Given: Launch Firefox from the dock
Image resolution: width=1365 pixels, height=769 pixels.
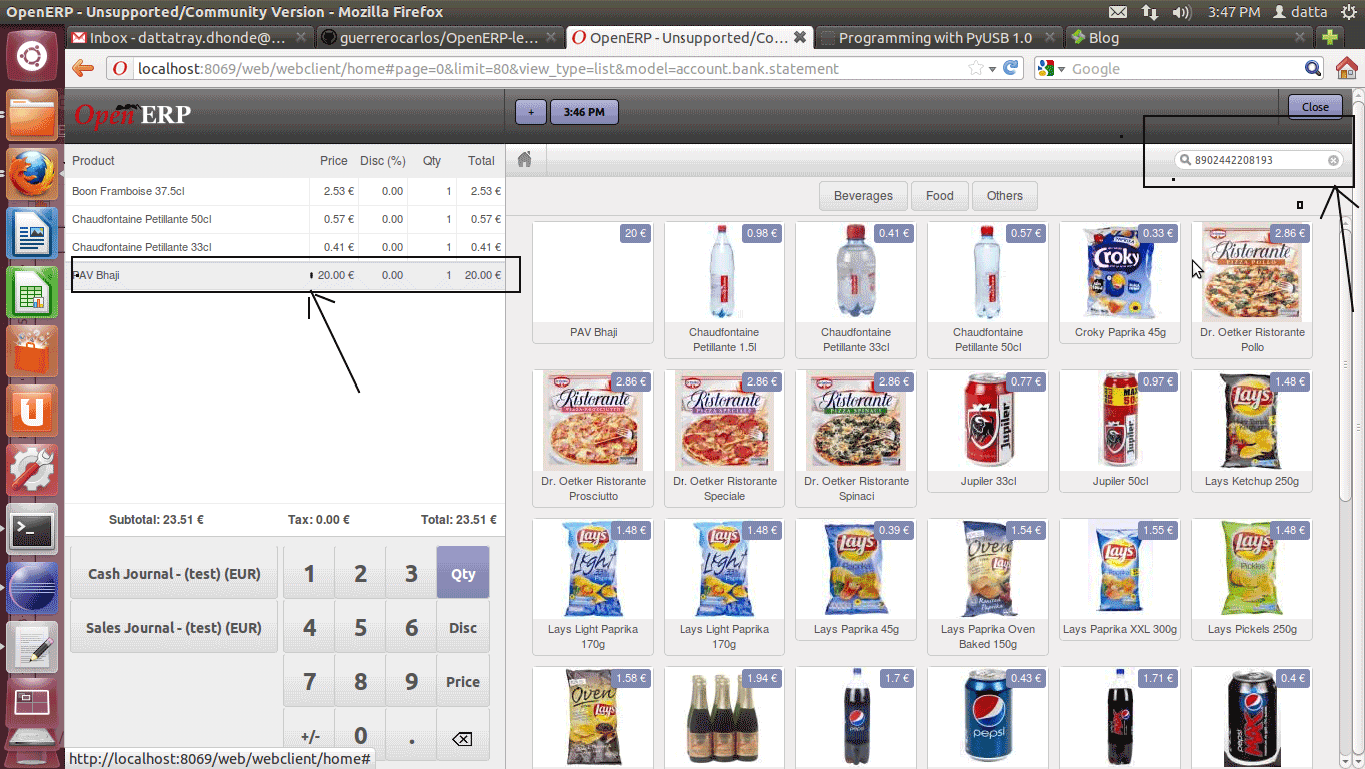Looking at the screenshot, I should point(32,175).
